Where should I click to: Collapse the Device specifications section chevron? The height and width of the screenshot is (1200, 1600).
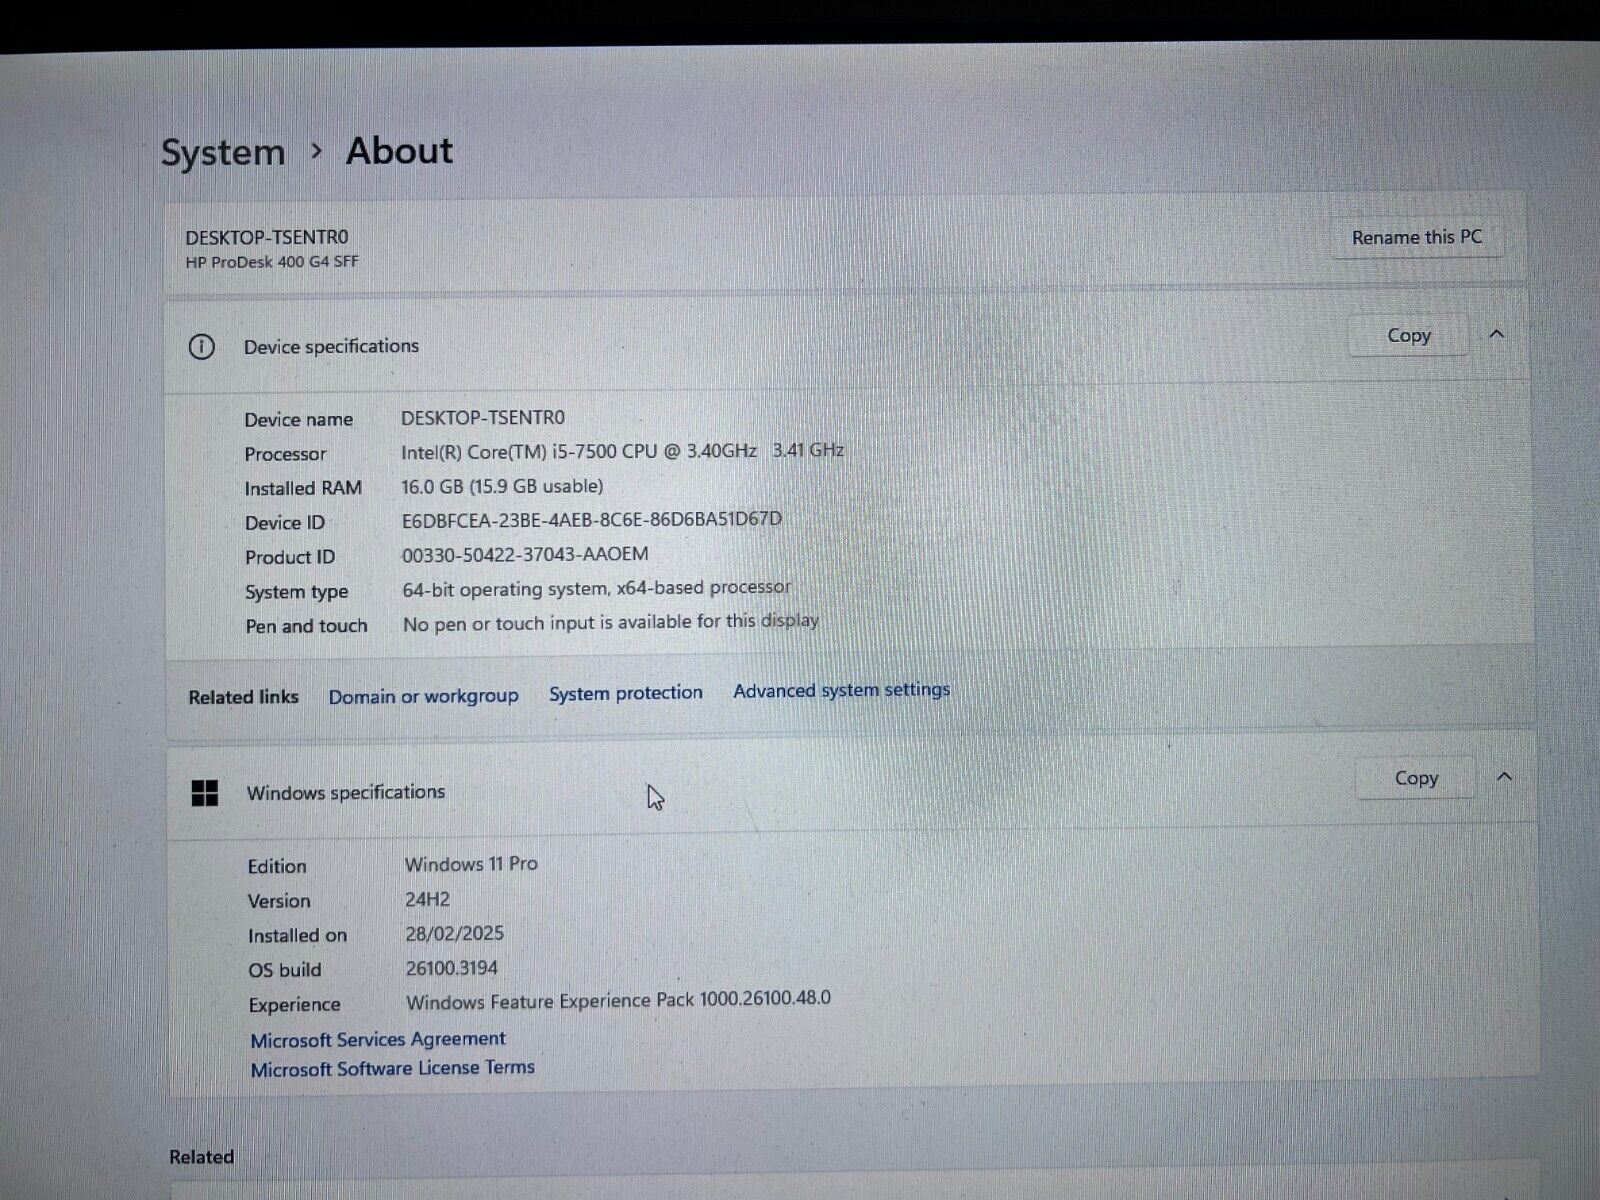(1496, 334)
